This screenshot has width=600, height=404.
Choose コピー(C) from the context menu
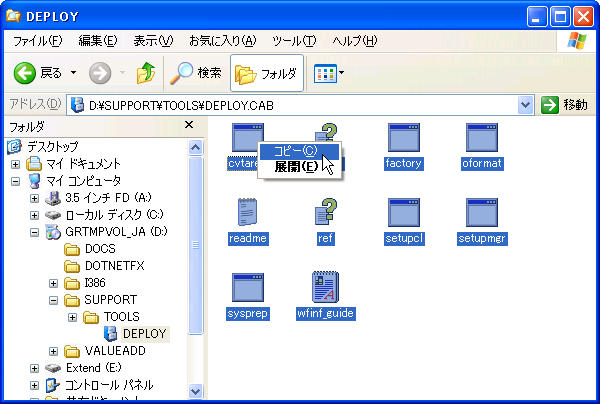pos(299,151)
